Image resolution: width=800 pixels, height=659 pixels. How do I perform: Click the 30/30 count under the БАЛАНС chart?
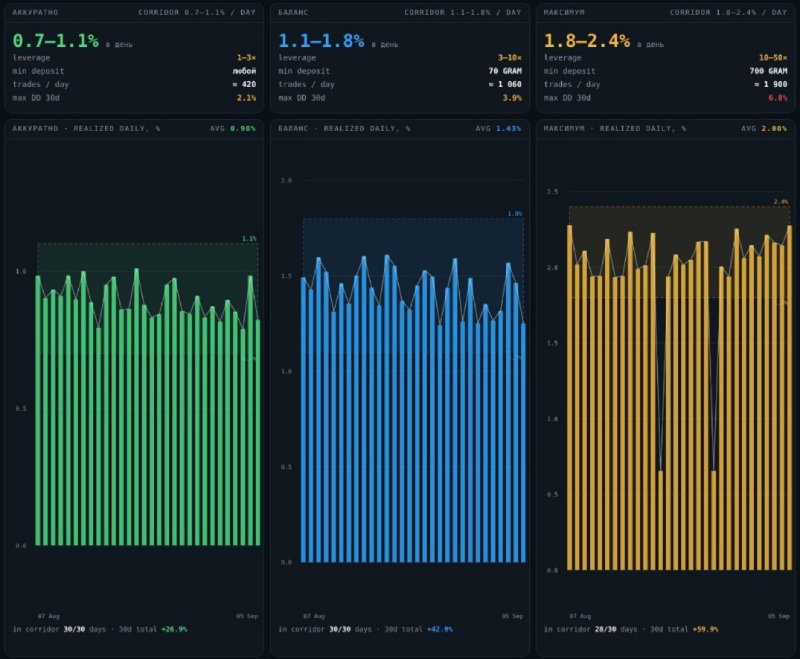(340, 629)
